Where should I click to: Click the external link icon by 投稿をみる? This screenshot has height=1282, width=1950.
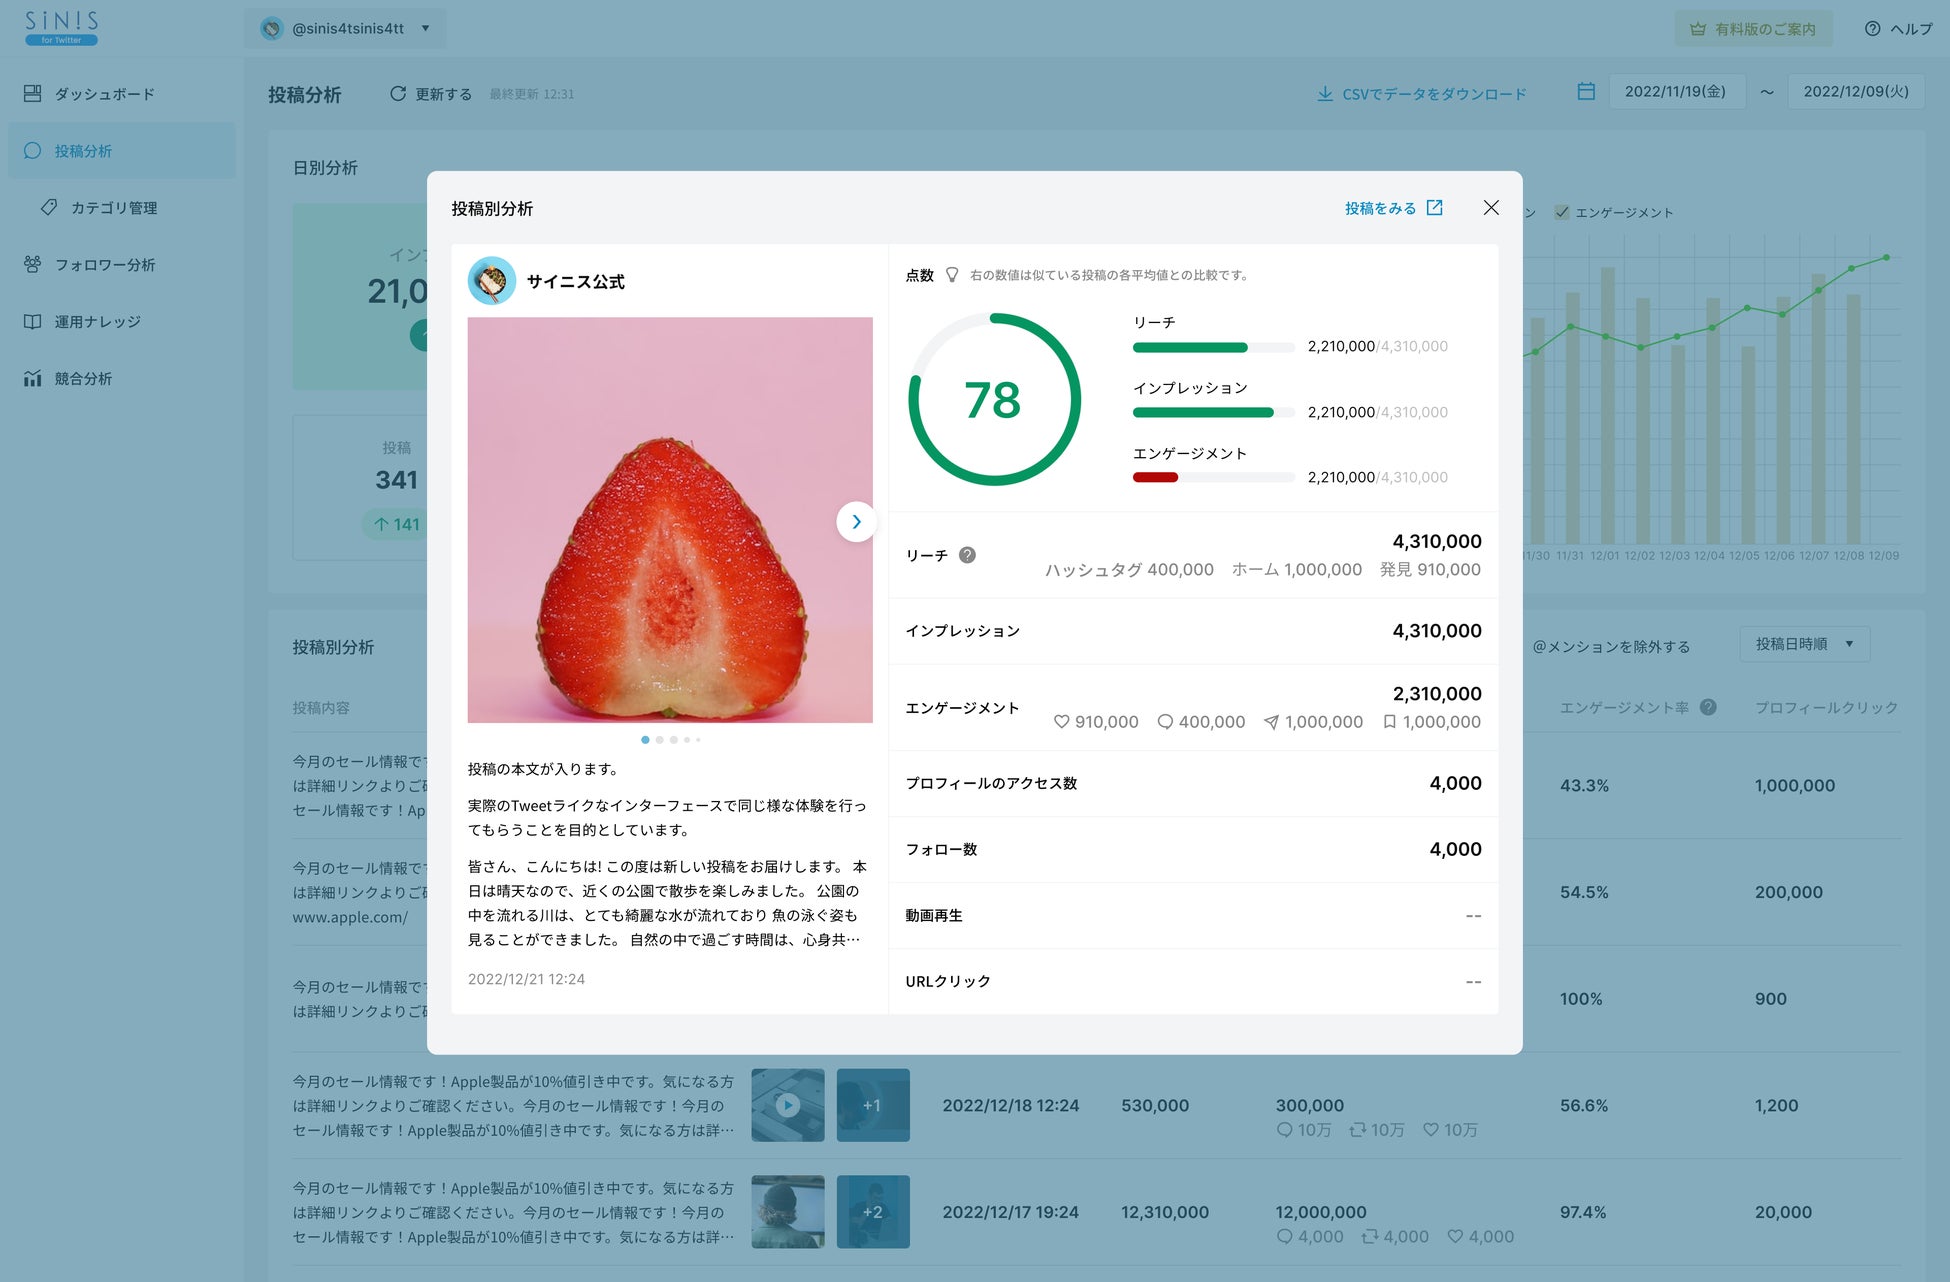pos(1435,208)
